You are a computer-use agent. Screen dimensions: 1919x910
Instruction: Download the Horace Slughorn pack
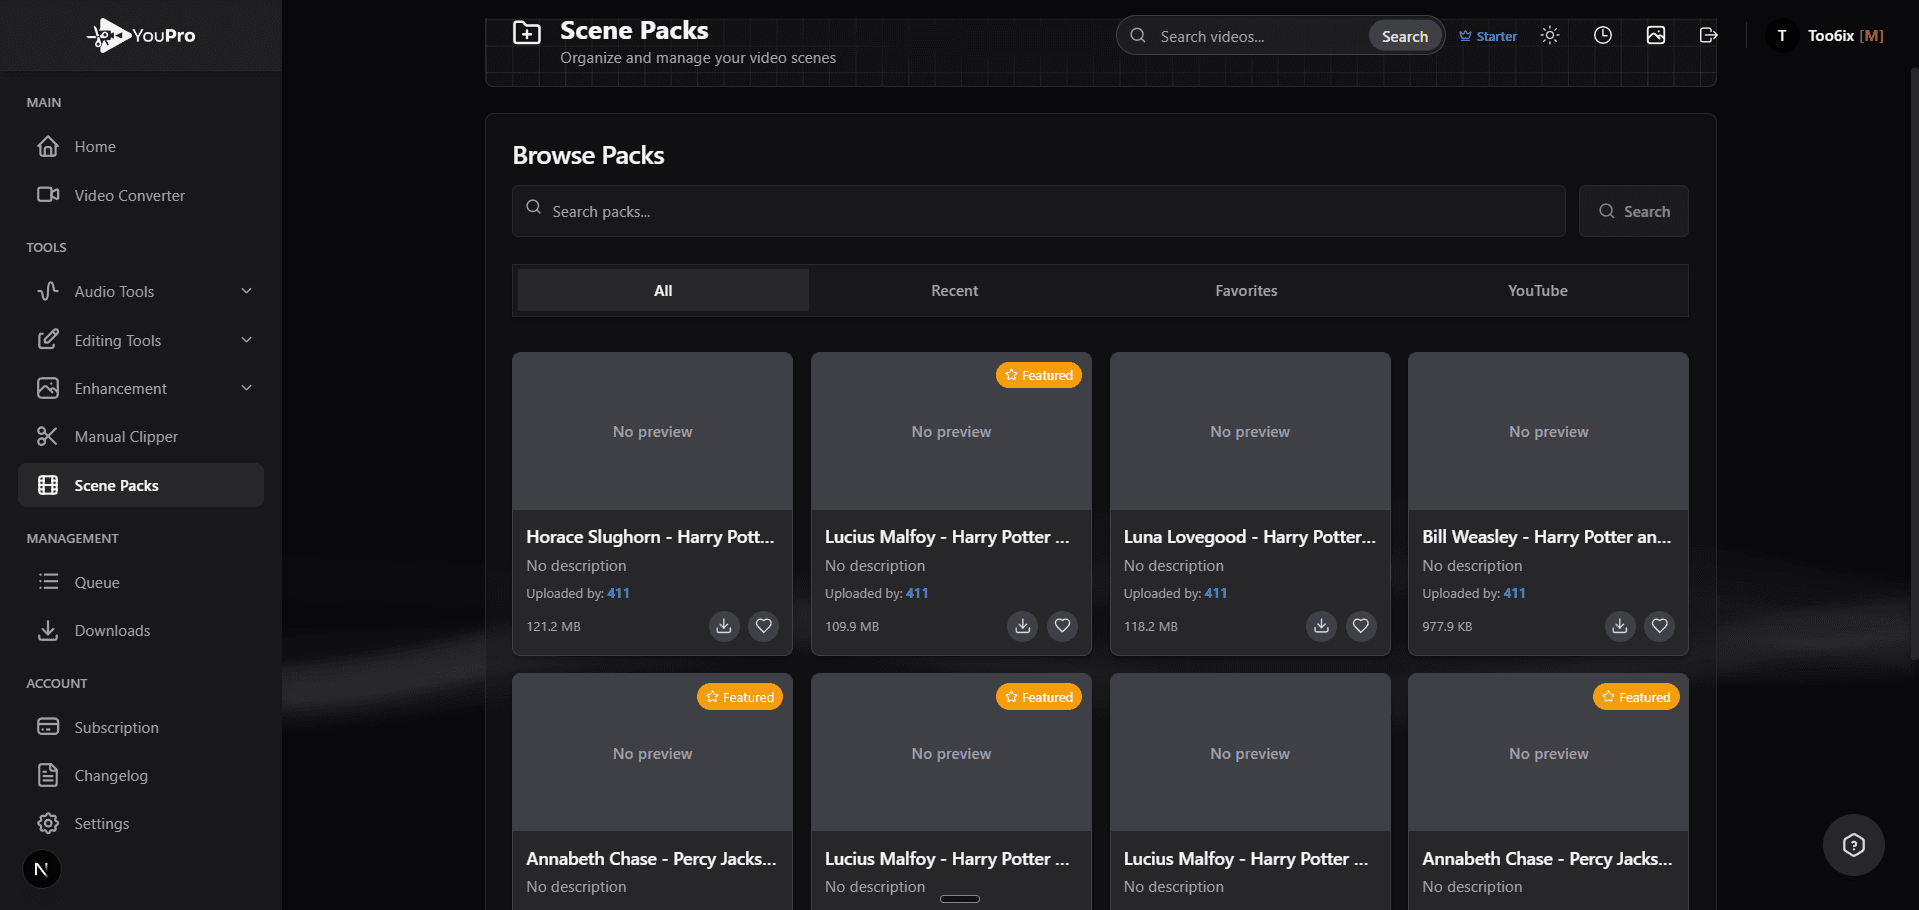(724, 626)
